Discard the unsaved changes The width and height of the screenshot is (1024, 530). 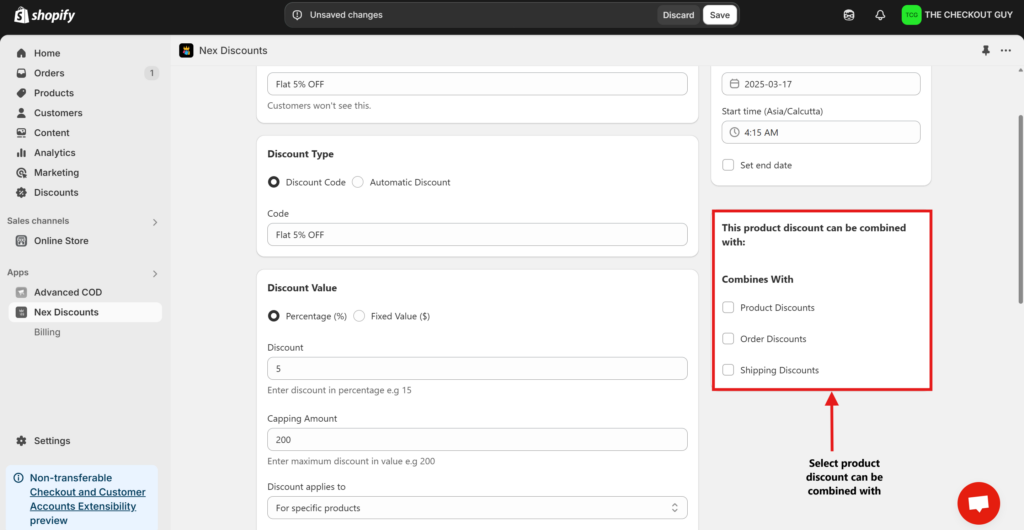[x=679, y=15]
